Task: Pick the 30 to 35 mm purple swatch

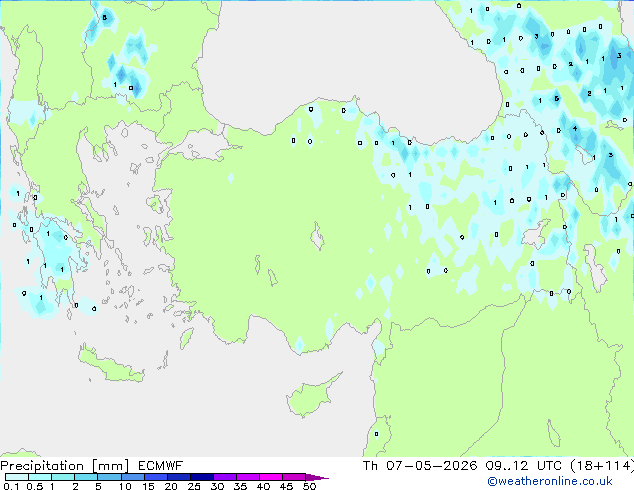Action: click(x=225, y=477)
